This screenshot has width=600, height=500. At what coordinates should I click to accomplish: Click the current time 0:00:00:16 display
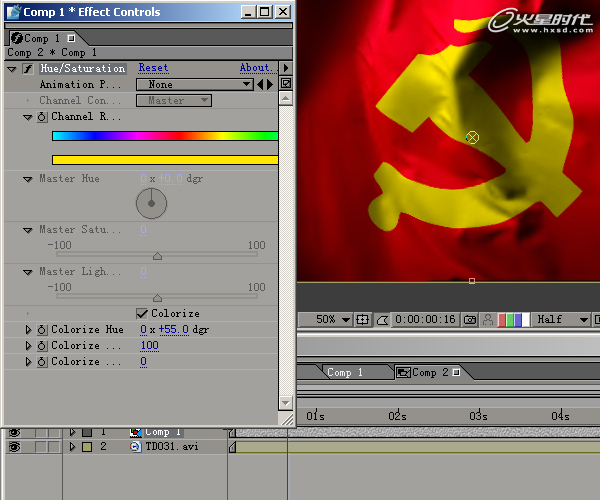(425, 319)
